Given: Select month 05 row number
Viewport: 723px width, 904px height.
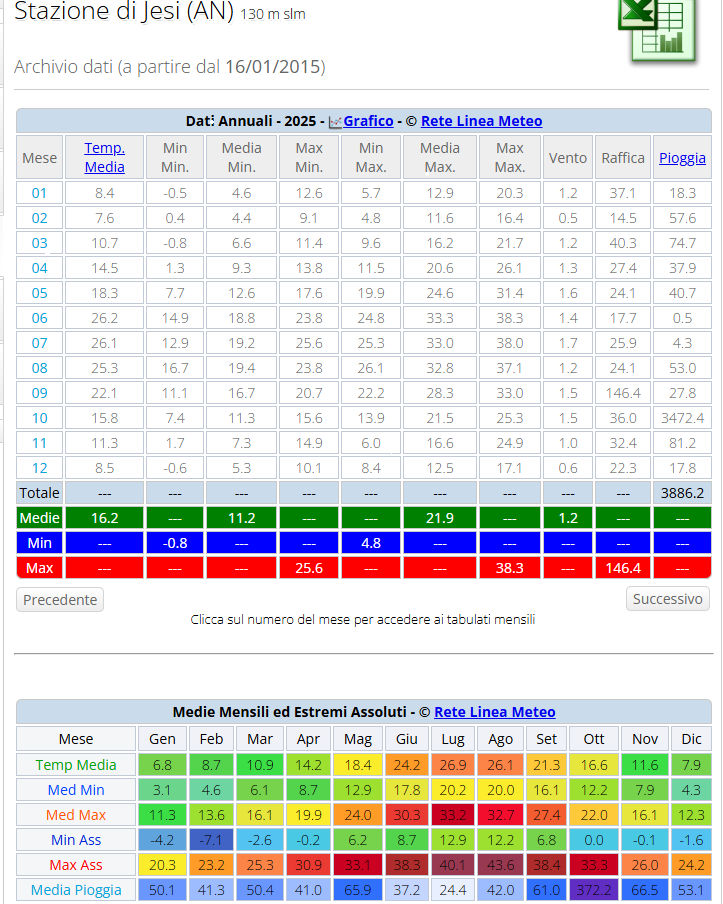Looking at the screenshot, I should [x=39, y=293].
